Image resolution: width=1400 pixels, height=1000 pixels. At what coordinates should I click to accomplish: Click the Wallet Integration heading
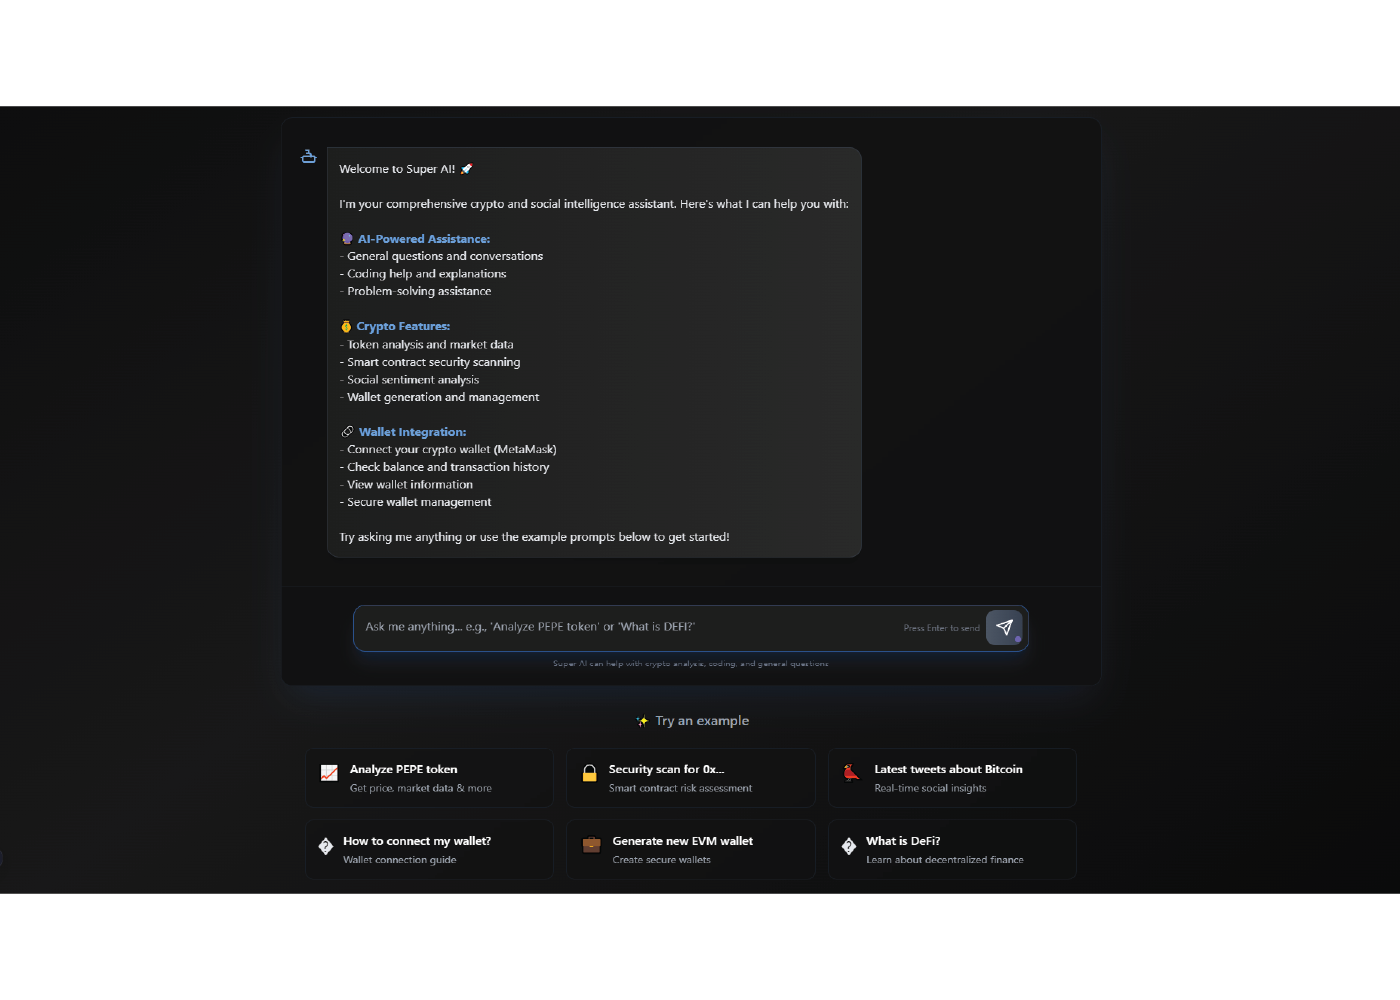412,432
